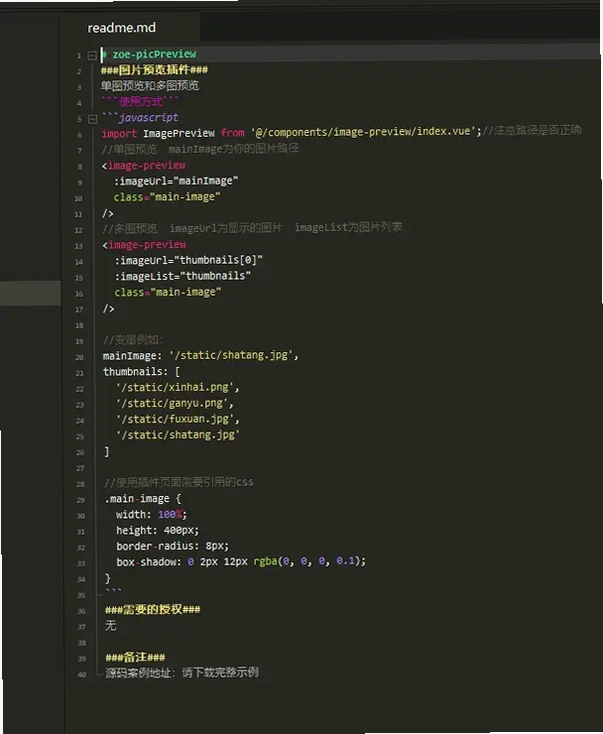This screenshot has width=603, height=734.
Task: Click the closing /> on line 17
Action: click(x=108, y=308)
